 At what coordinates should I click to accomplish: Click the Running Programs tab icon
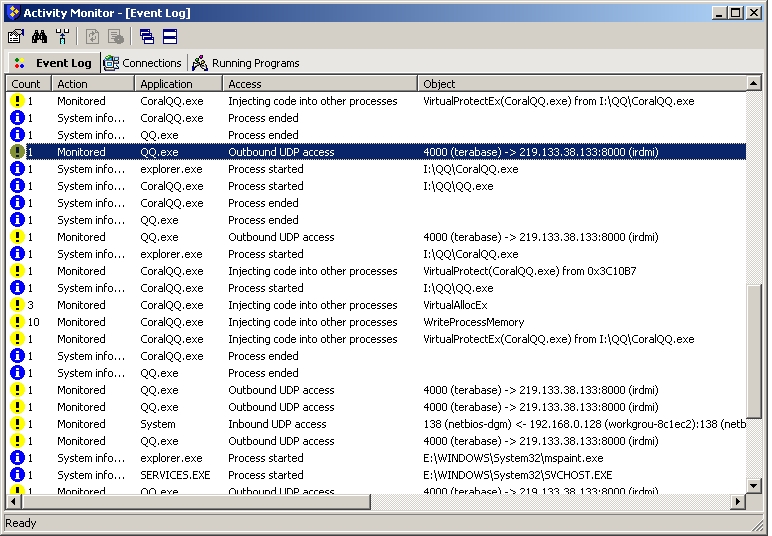[x=199, y=63]
